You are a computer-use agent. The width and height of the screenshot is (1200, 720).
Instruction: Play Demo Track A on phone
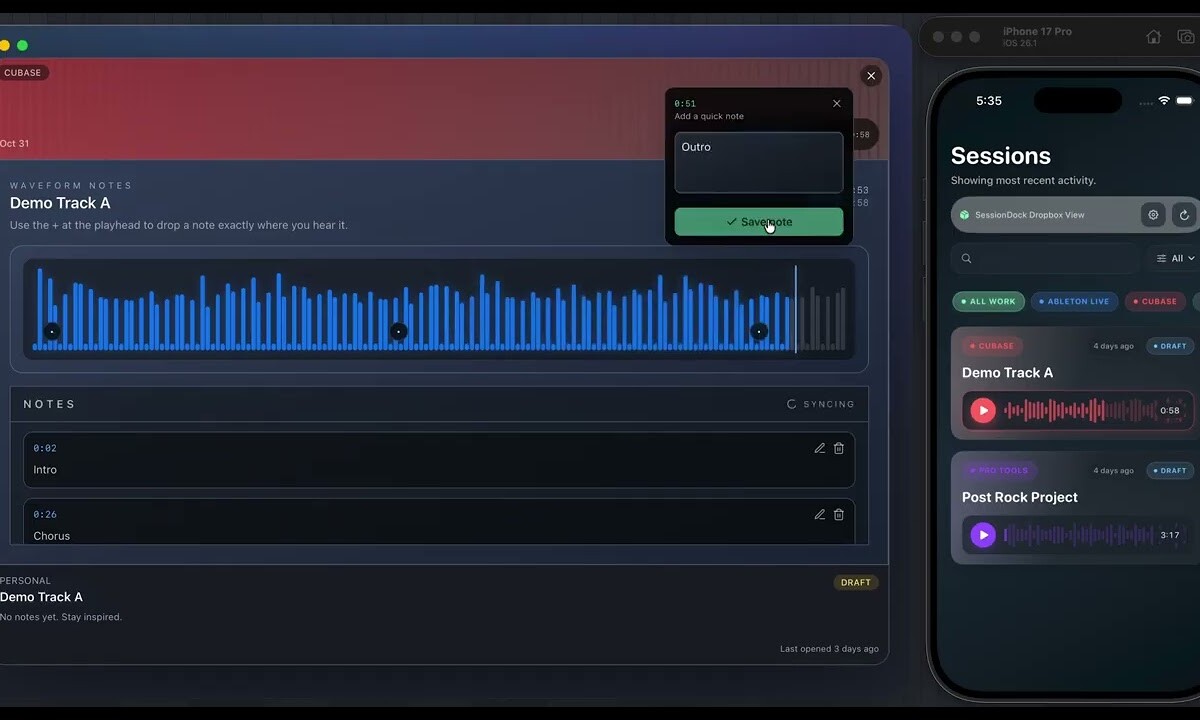coord(983,410)
